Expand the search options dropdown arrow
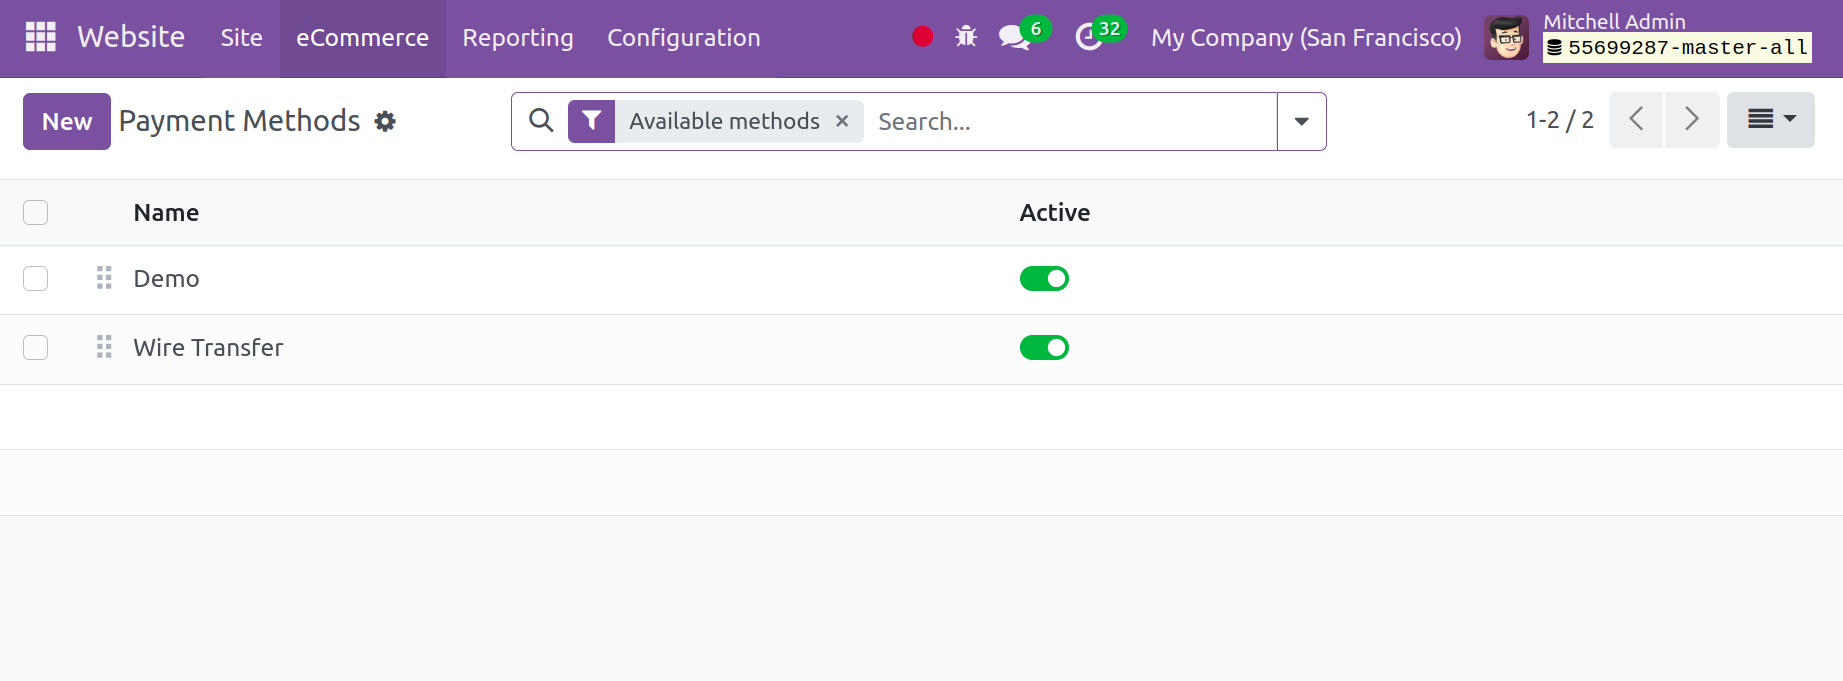Viewport: 1843px width, 681px height. pos(1301,121)
